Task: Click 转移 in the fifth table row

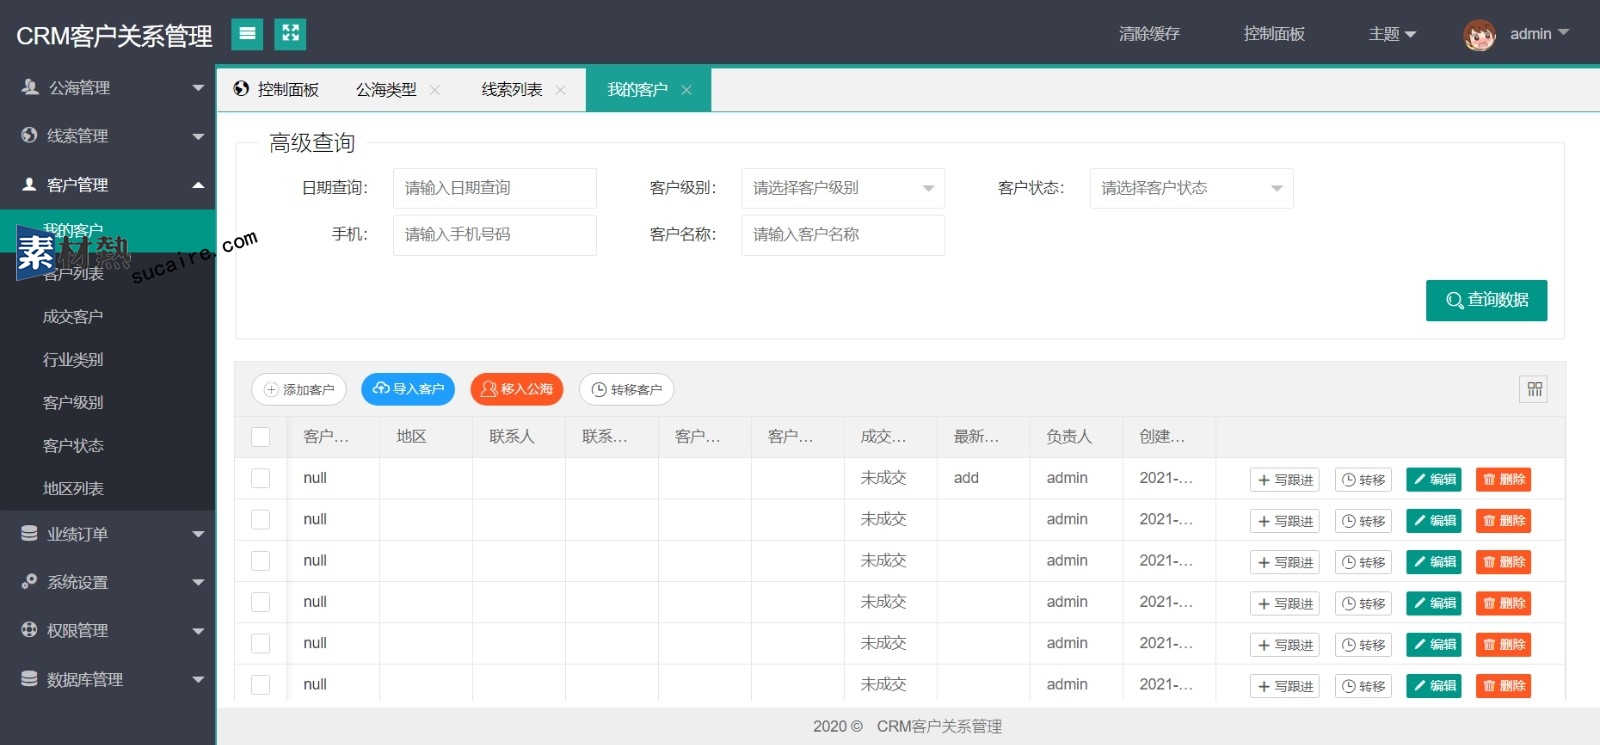Action: pyautogui.click(x=1363, y=645)
